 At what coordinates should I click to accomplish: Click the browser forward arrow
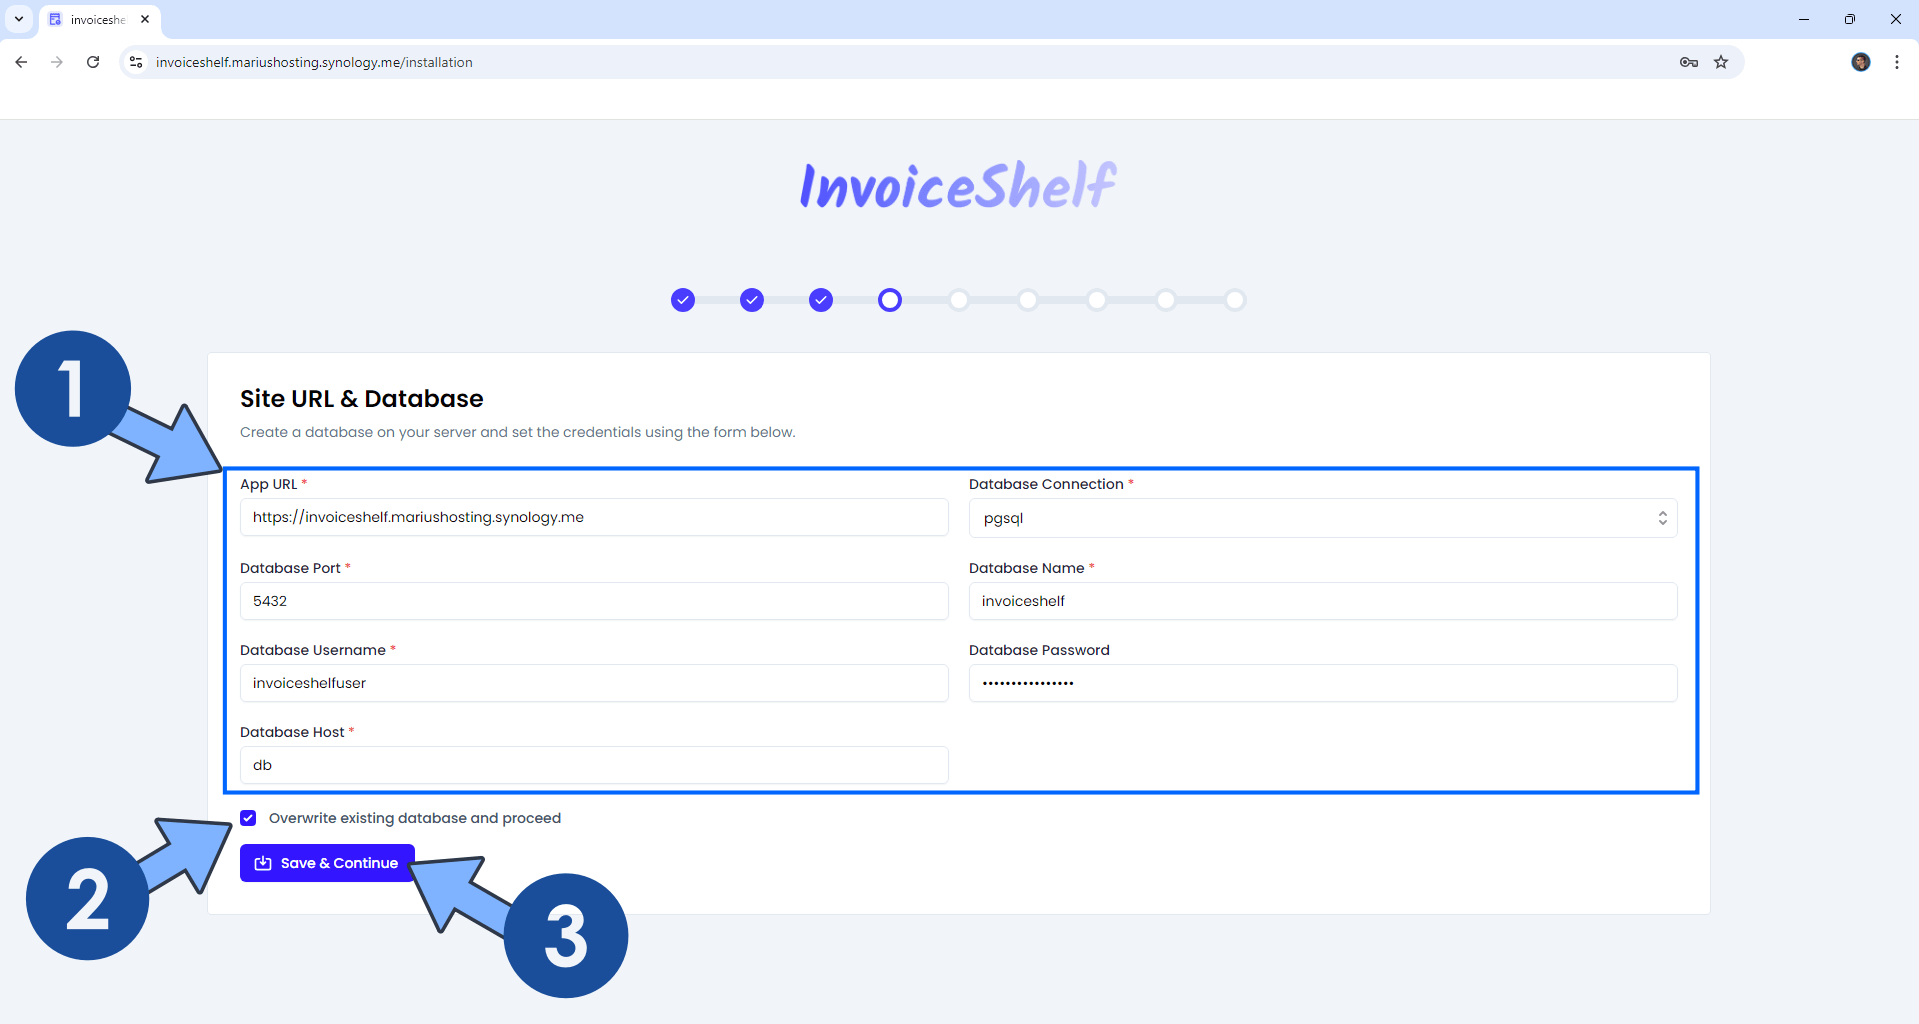(57, 62)
